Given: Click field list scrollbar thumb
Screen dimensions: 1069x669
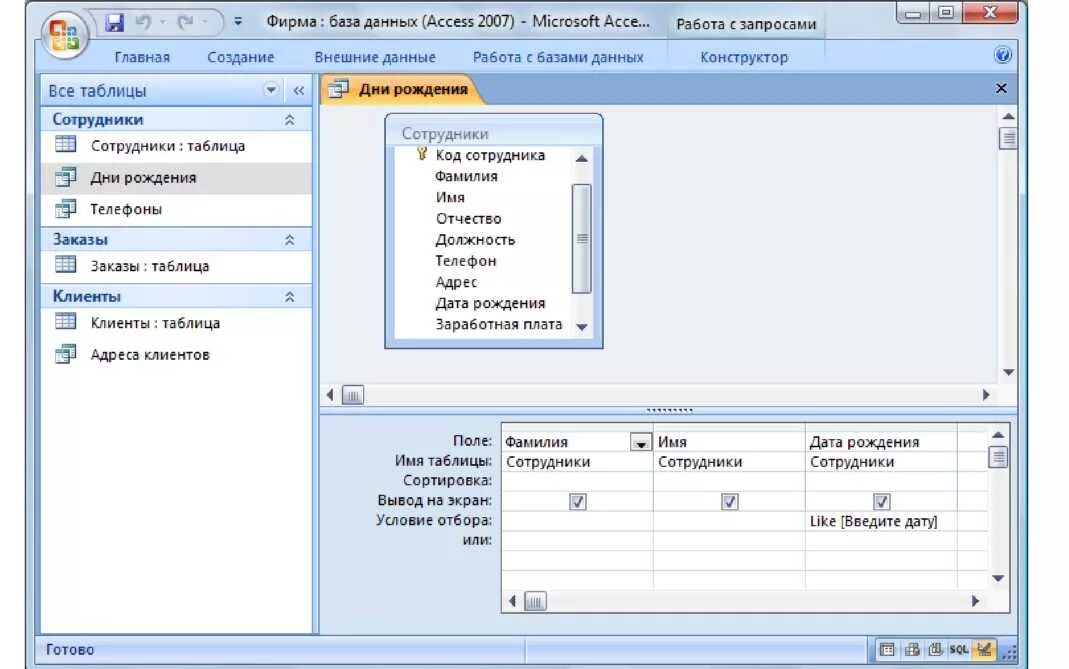Looking at the screenshot, I should 582,239.
